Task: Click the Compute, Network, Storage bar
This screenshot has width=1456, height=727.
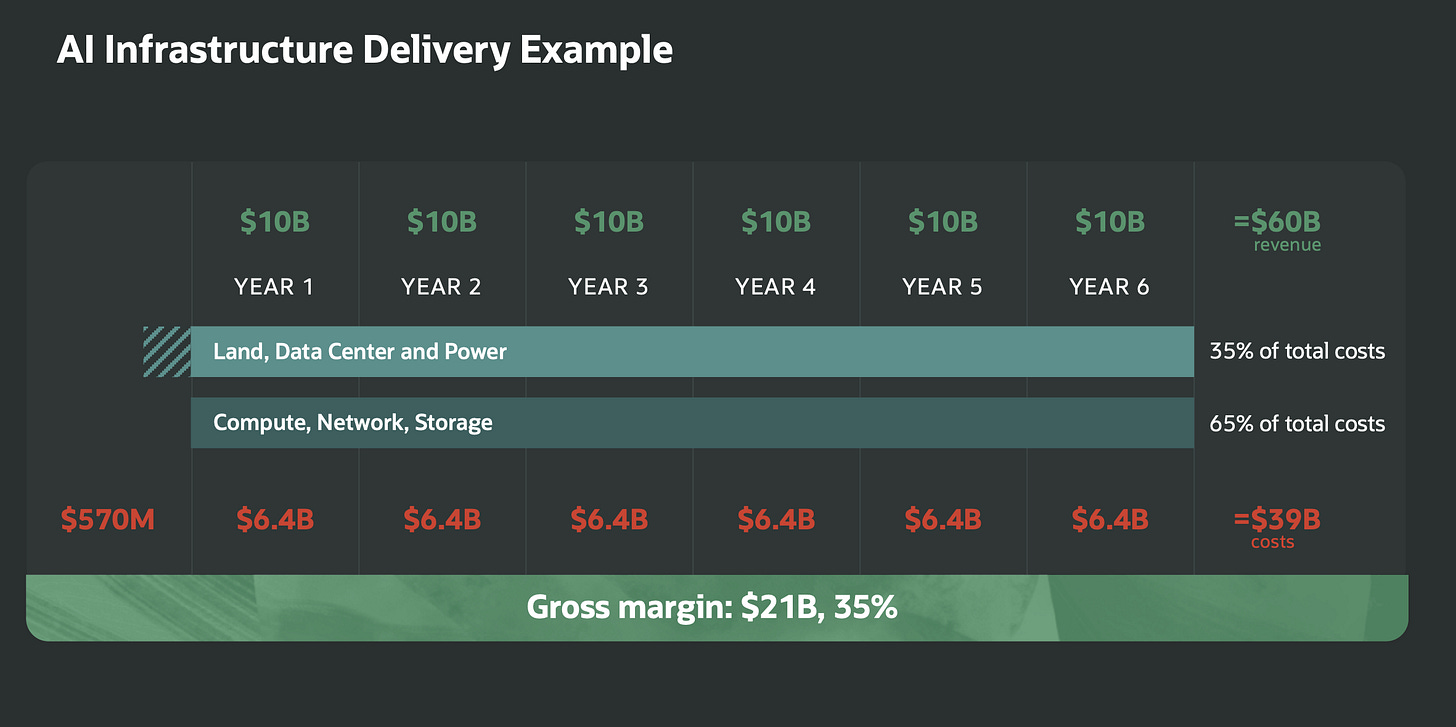Action: pyautogui.click(x=692, y=422)
